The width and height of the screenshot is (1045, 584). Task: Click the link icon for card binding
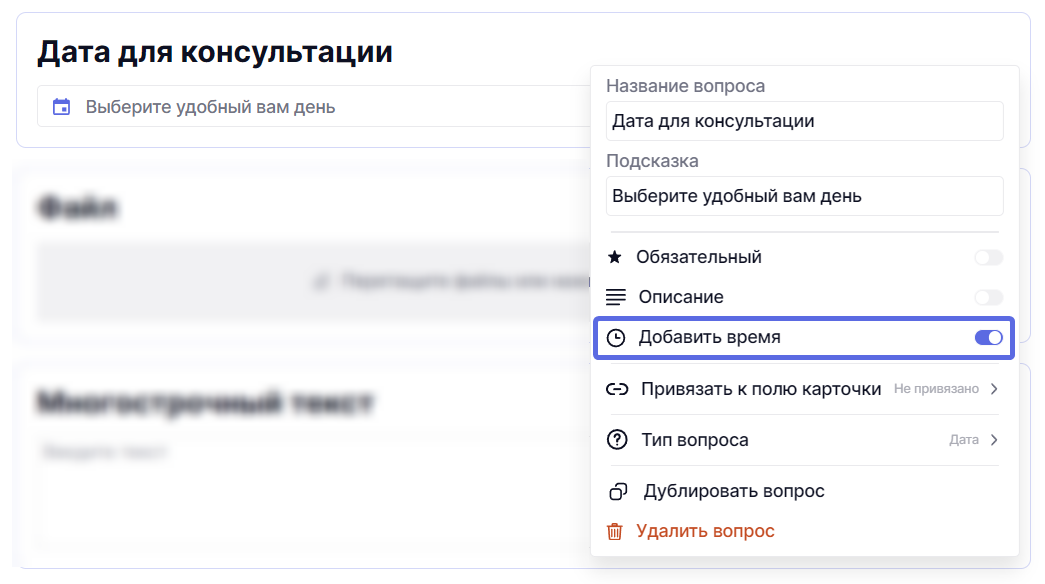617,389
